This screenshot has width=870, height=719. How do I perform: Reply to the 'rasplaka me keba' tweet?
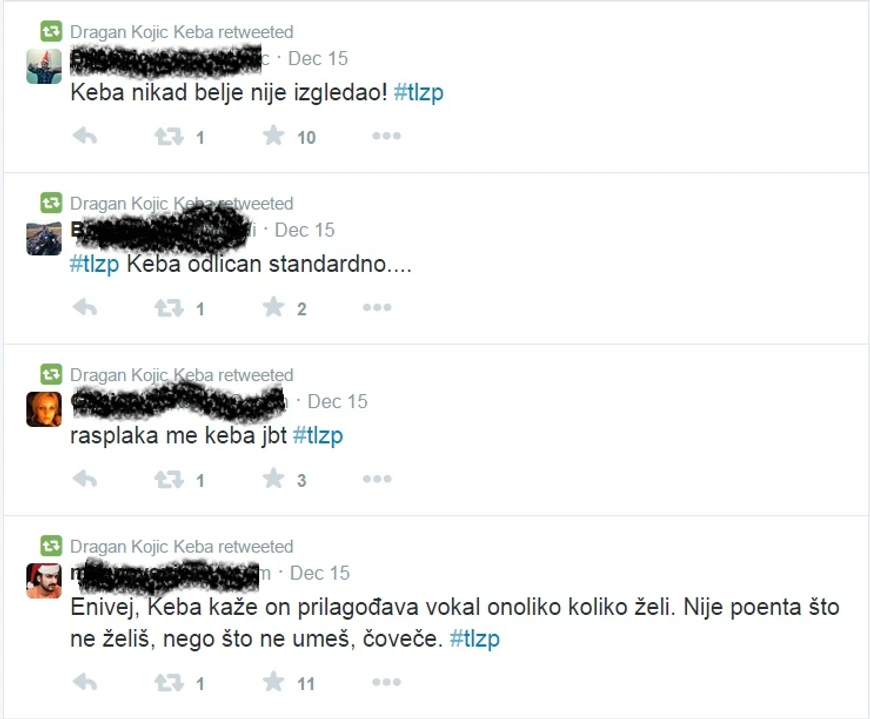tap(85, 479)
